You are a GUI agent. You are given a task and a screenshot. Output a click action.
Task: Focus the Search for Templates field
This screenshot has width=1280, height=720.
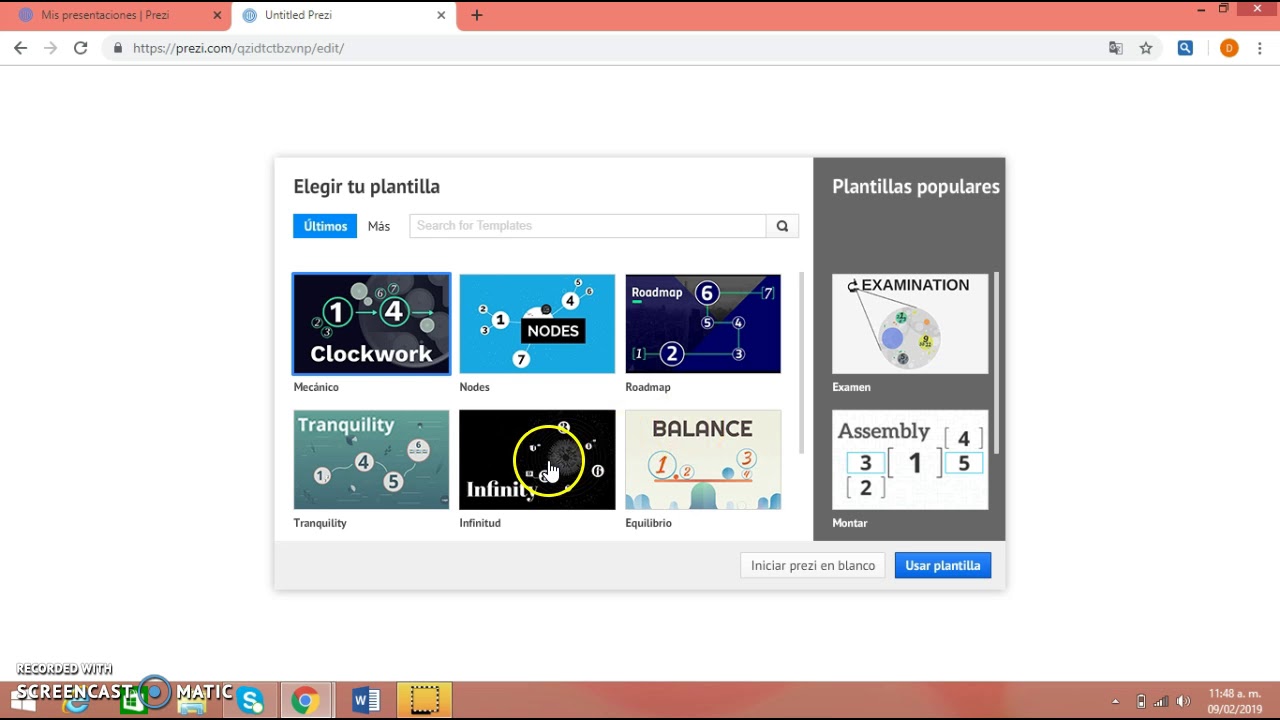pyautogui.click(x=588, y=226)
